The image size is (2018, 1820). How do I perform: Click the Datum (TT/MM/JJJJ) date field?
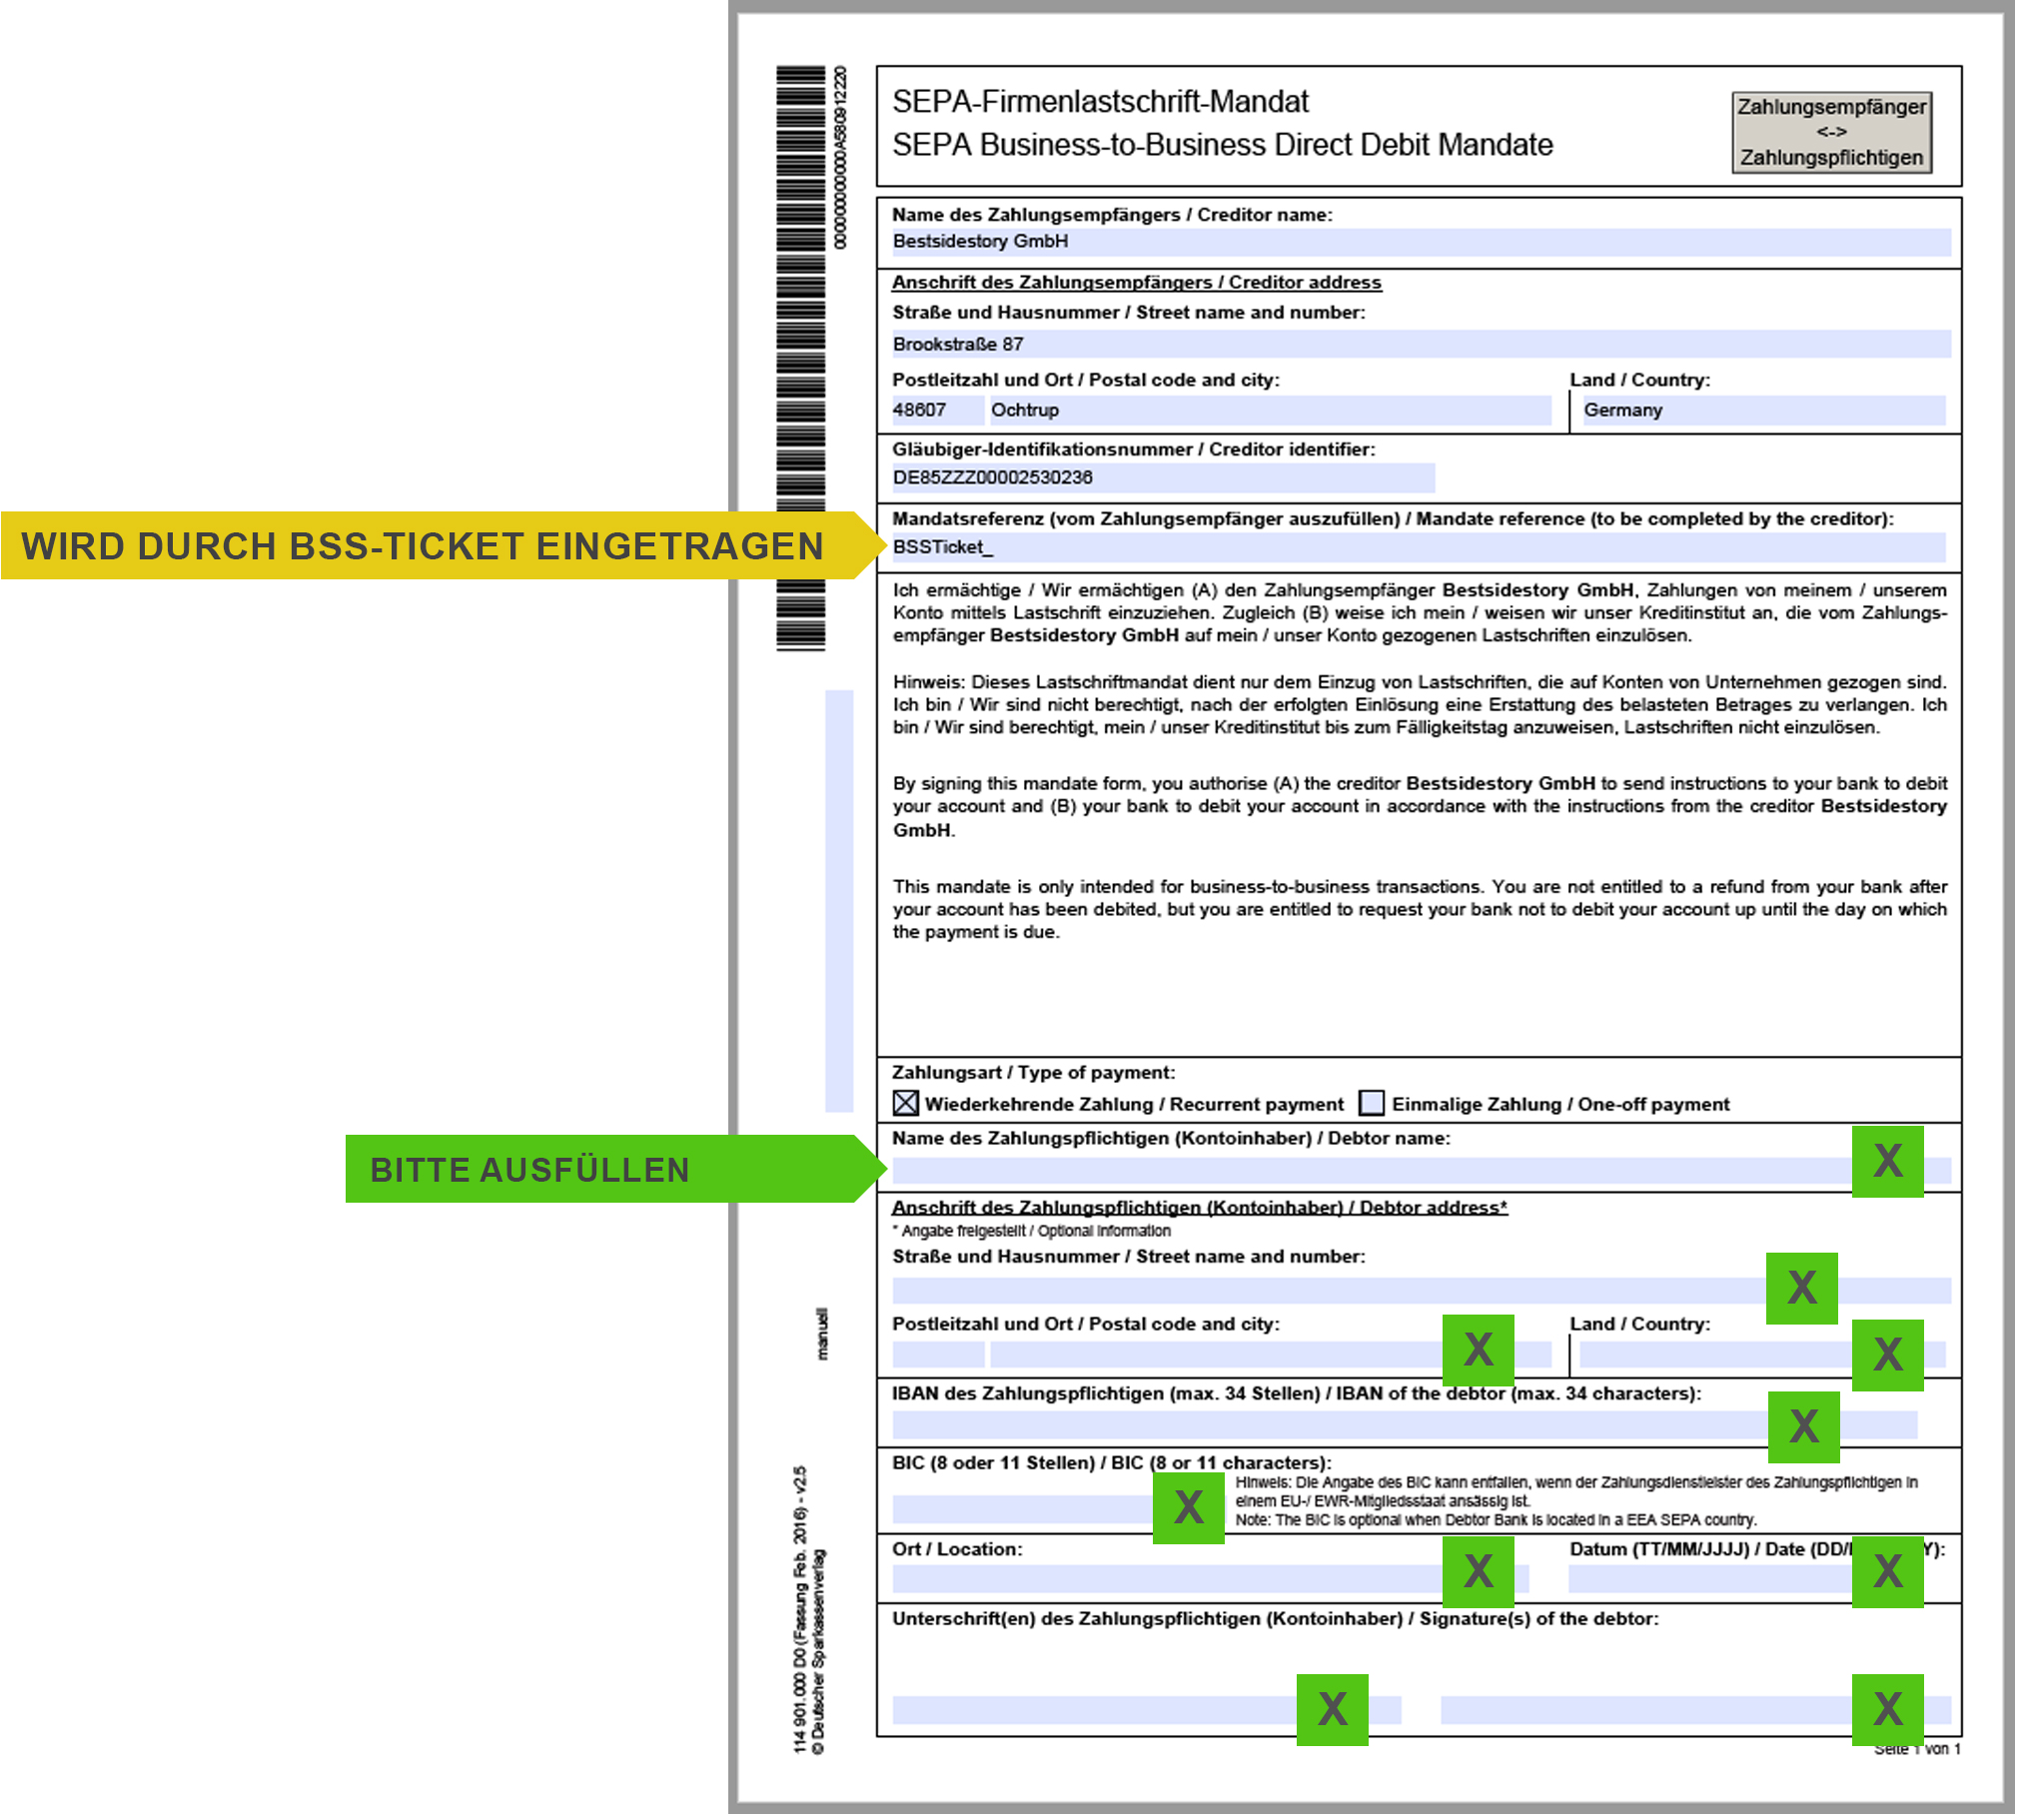click(x=1747, y=1581)
